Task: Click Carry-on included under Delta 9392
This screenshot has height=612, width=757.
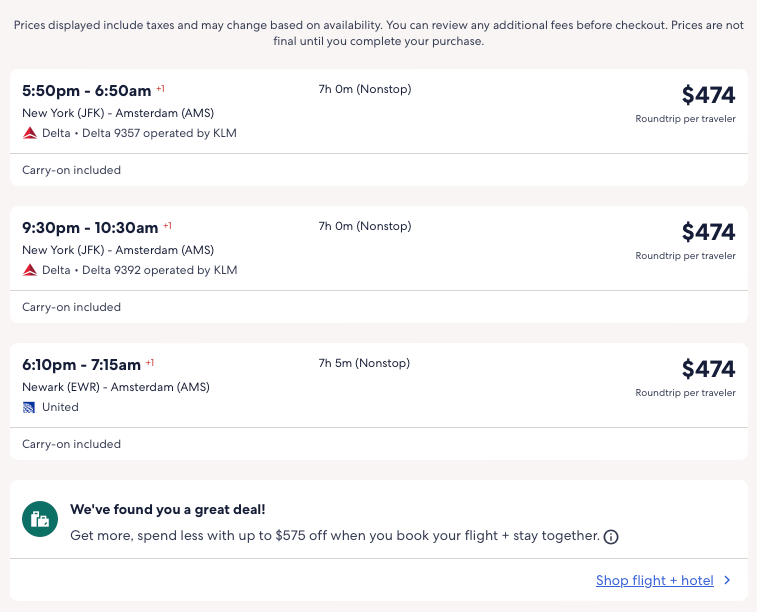Action: click(71, 307)
